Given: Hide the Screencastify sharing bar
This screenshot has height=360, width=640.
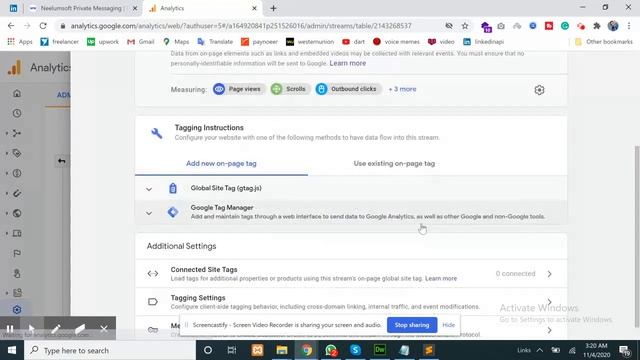Looking at the screenshot, I should point(449,325).
